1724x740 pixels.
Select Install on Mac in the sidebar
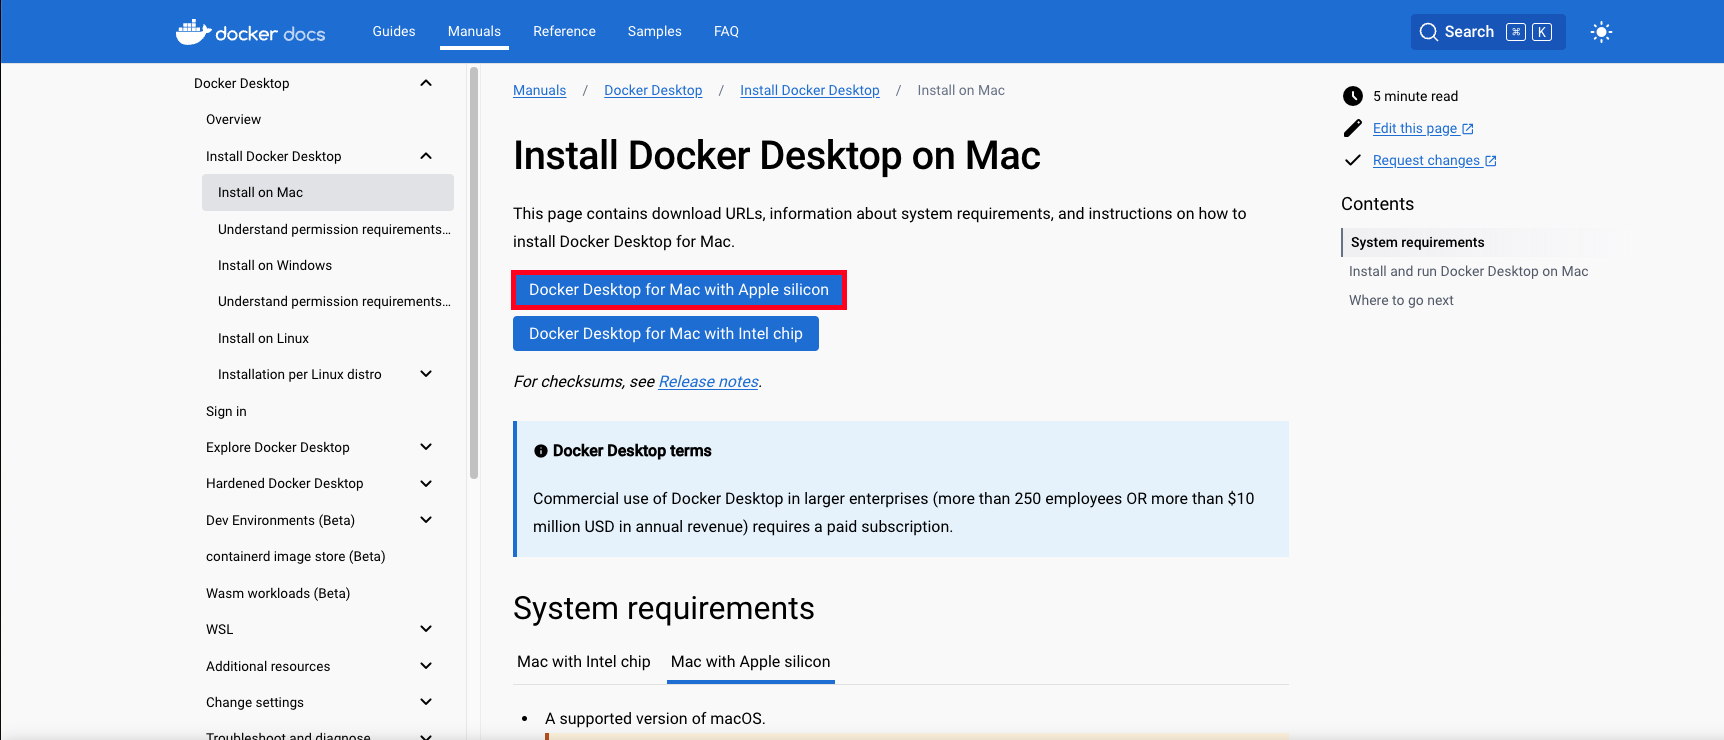tap(328, 193)
